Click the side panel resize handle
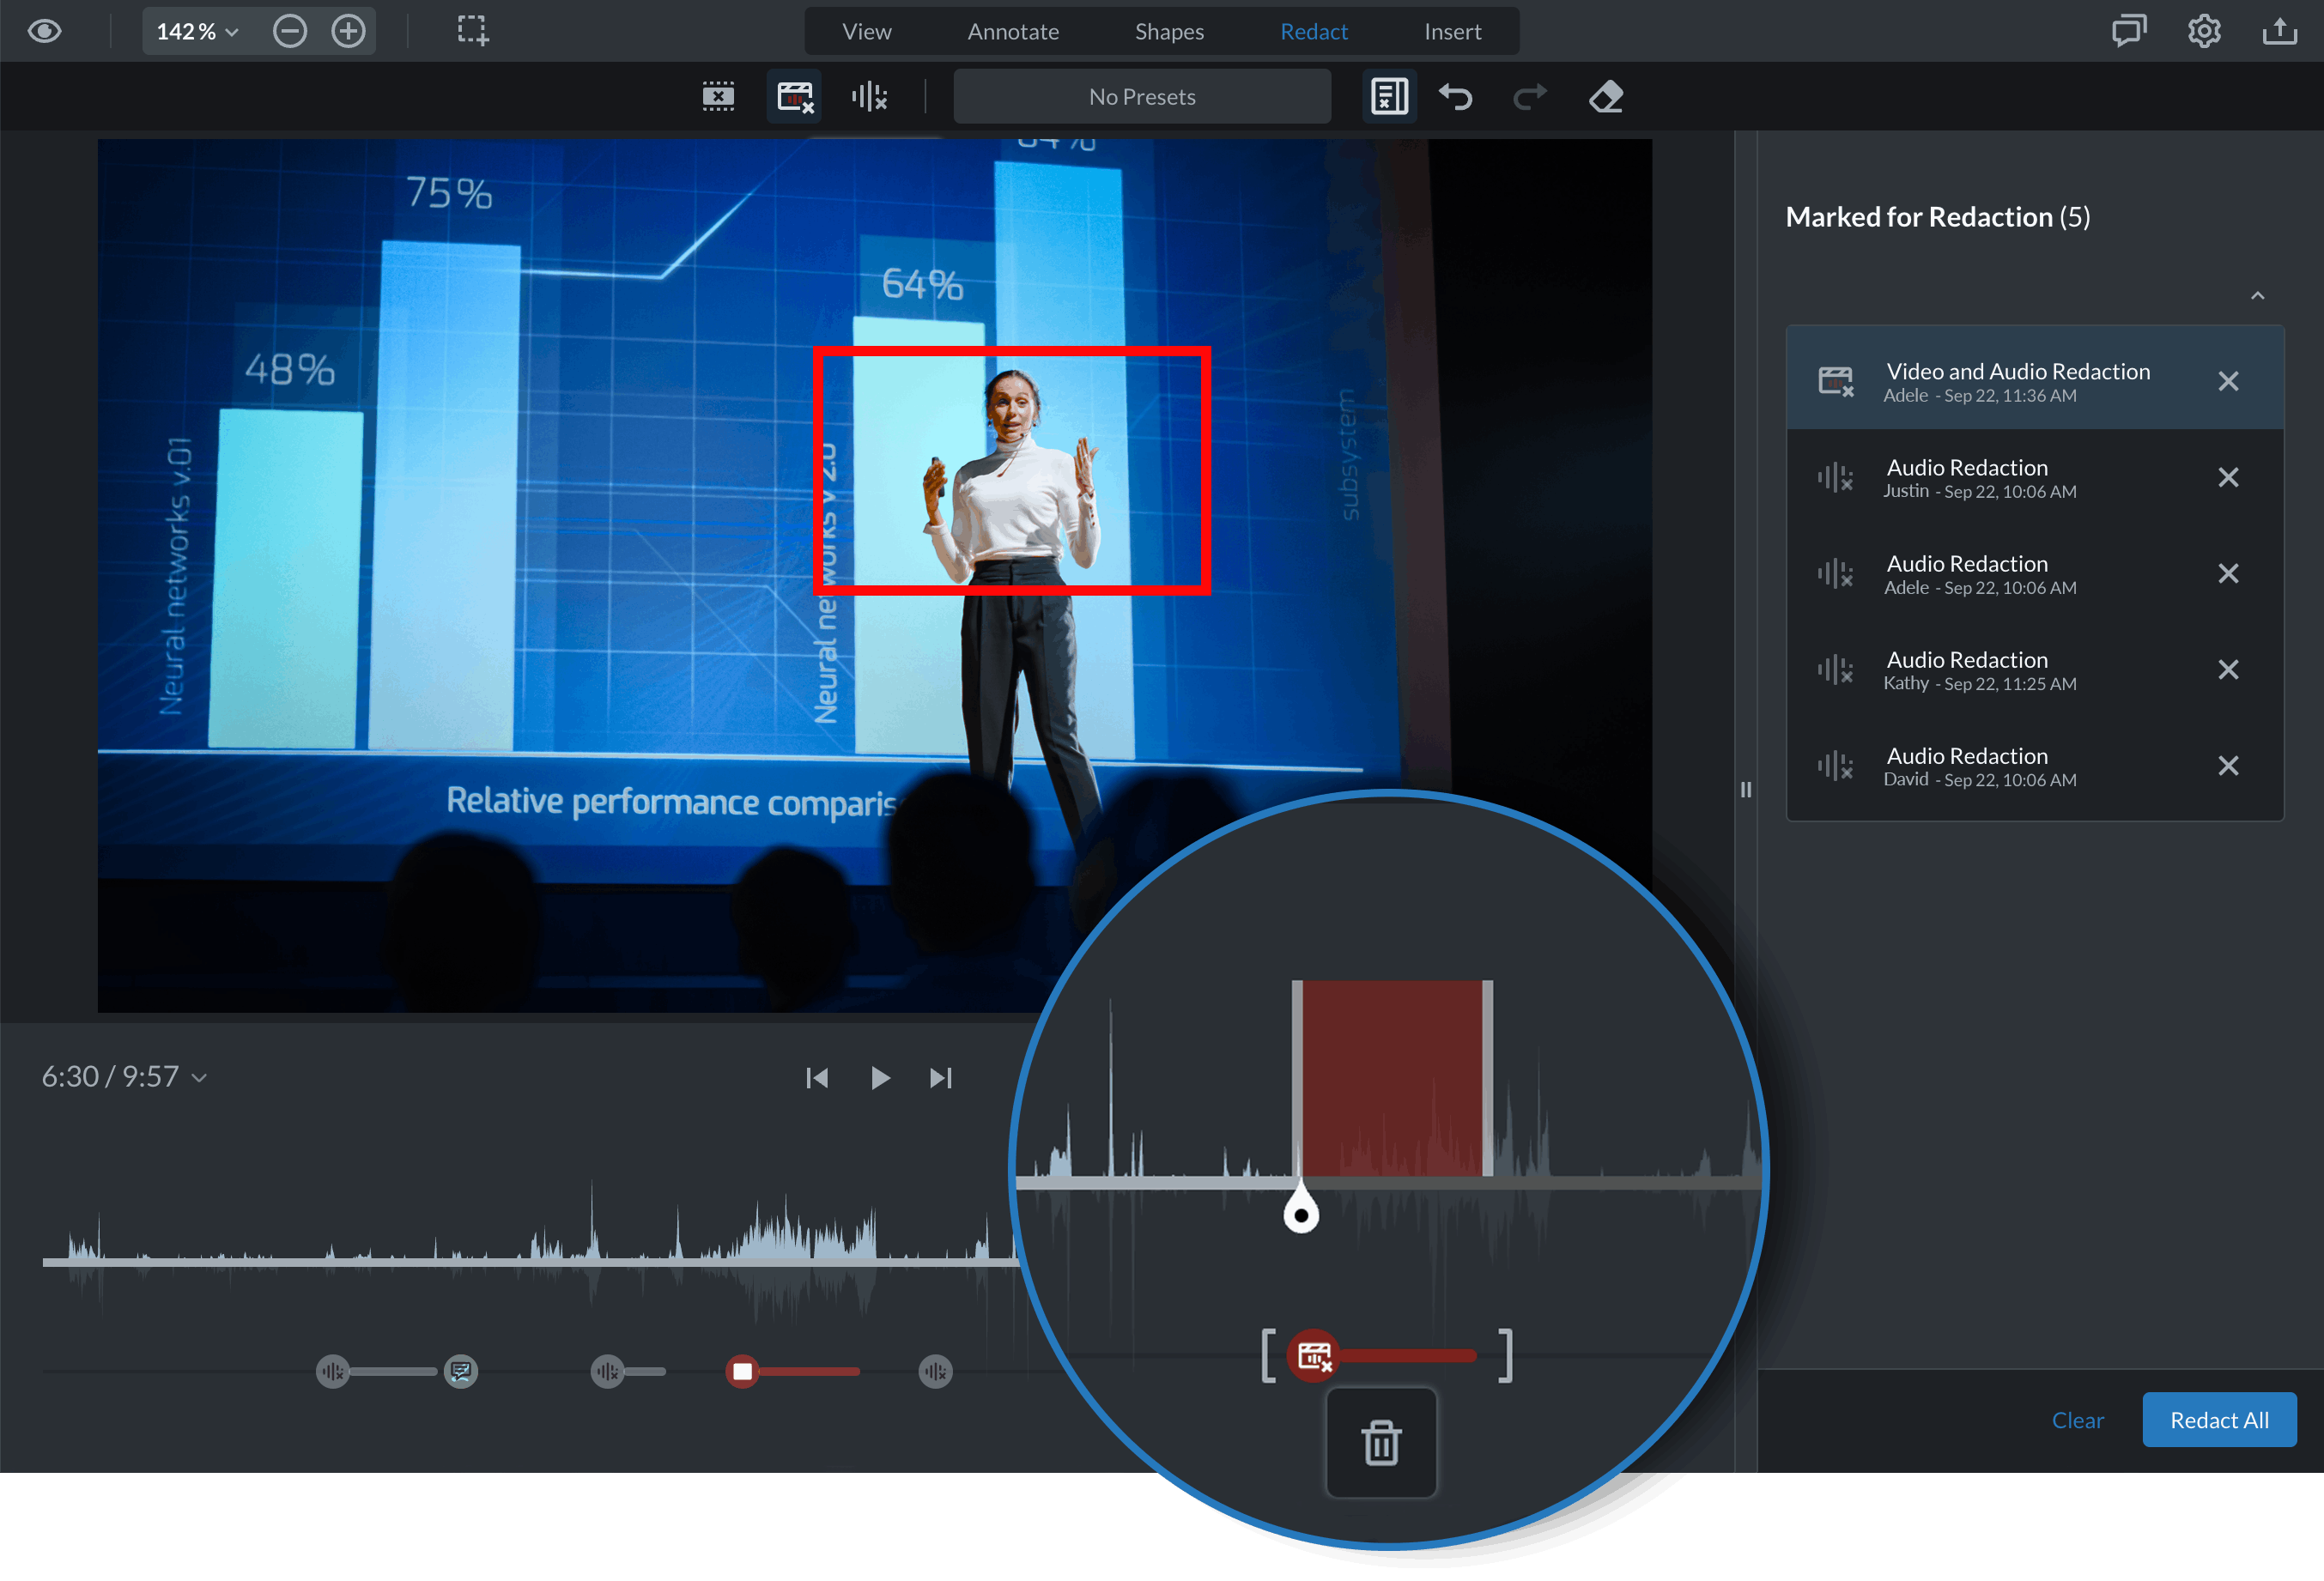This screenshot has height=1581, width=2324. click(x=1746, y=790)
